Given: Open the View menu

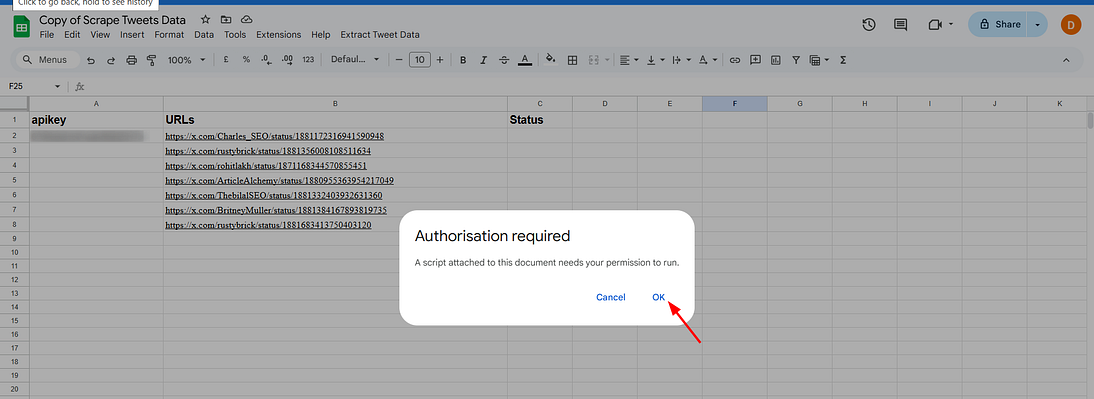Looking at the screenshot, I should [x=100, y=35].
